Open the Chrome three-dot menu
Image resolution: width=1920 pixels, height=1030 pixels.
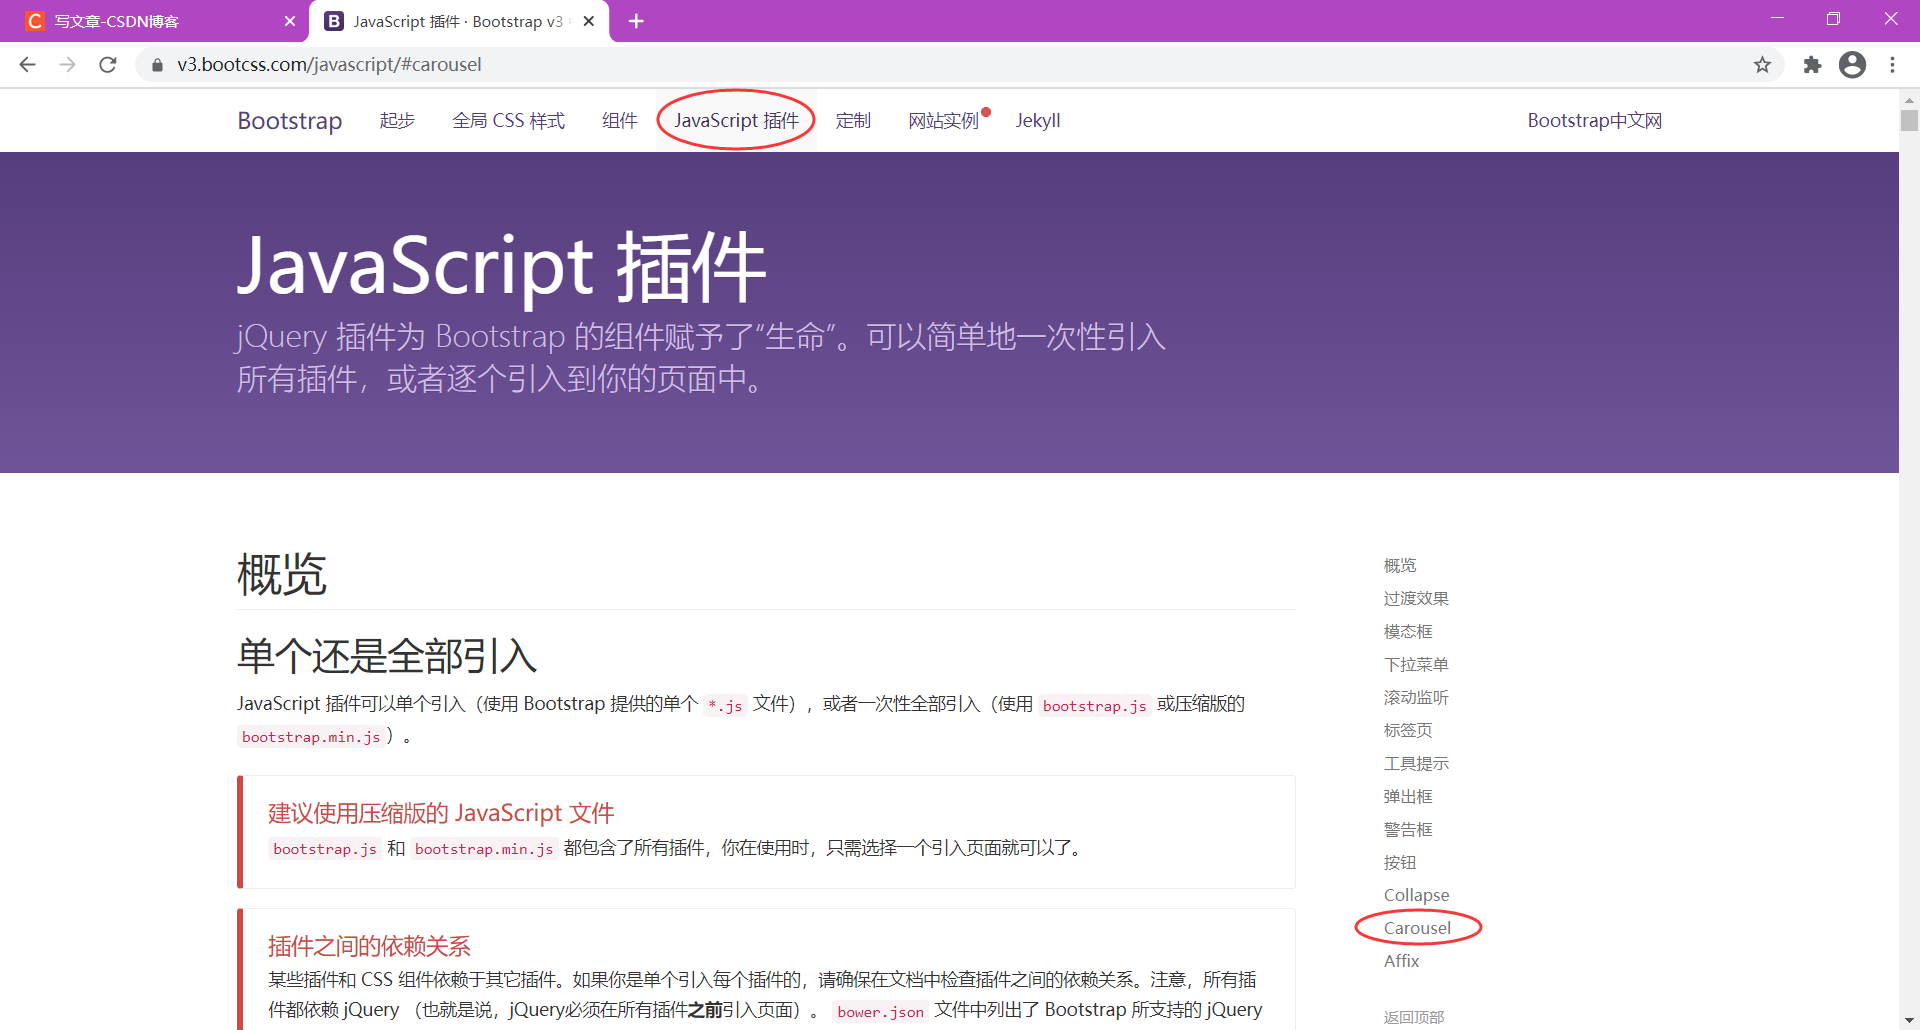tap(1892, 65)
